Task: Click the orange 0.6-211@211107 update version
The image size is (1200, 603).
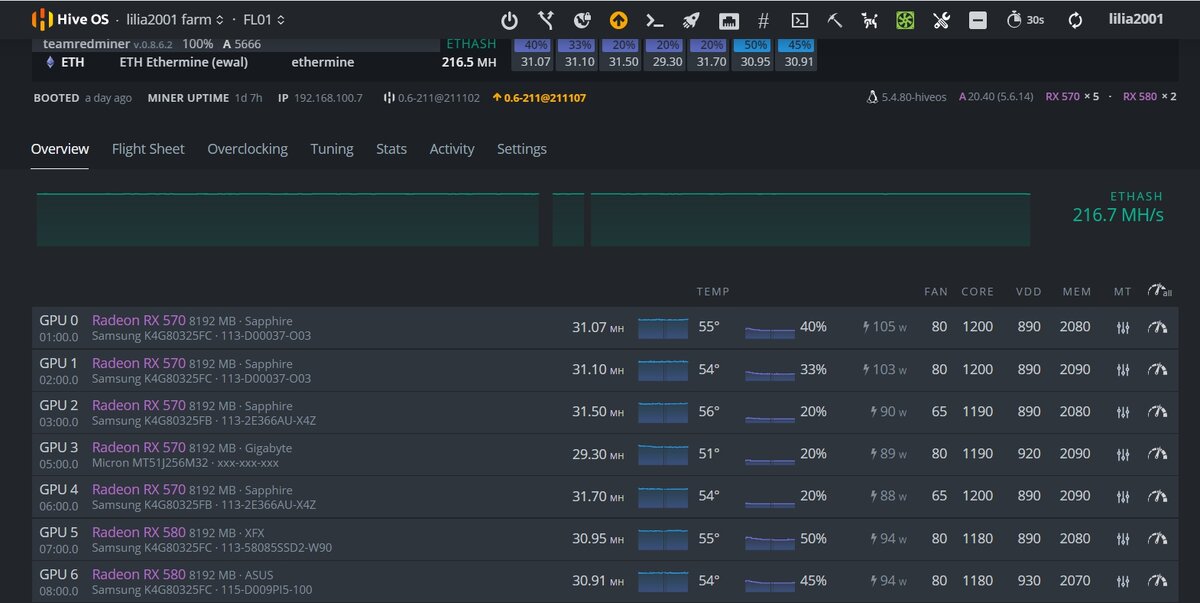Action: click(539, 98)
